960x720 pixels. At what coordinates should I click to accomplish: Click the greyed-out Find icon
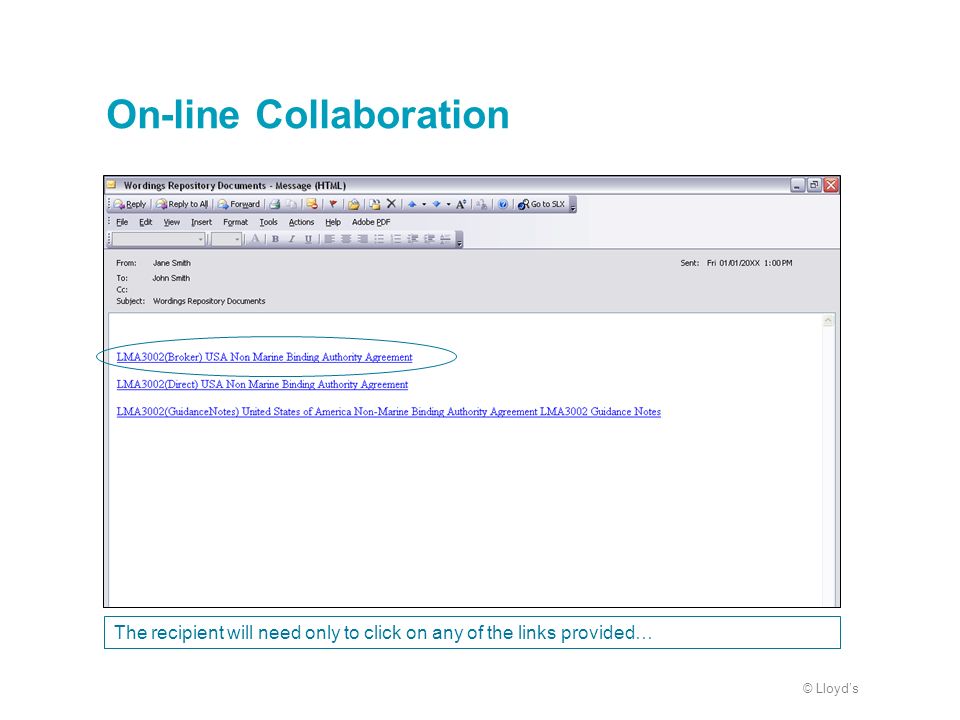coord(481,204)
